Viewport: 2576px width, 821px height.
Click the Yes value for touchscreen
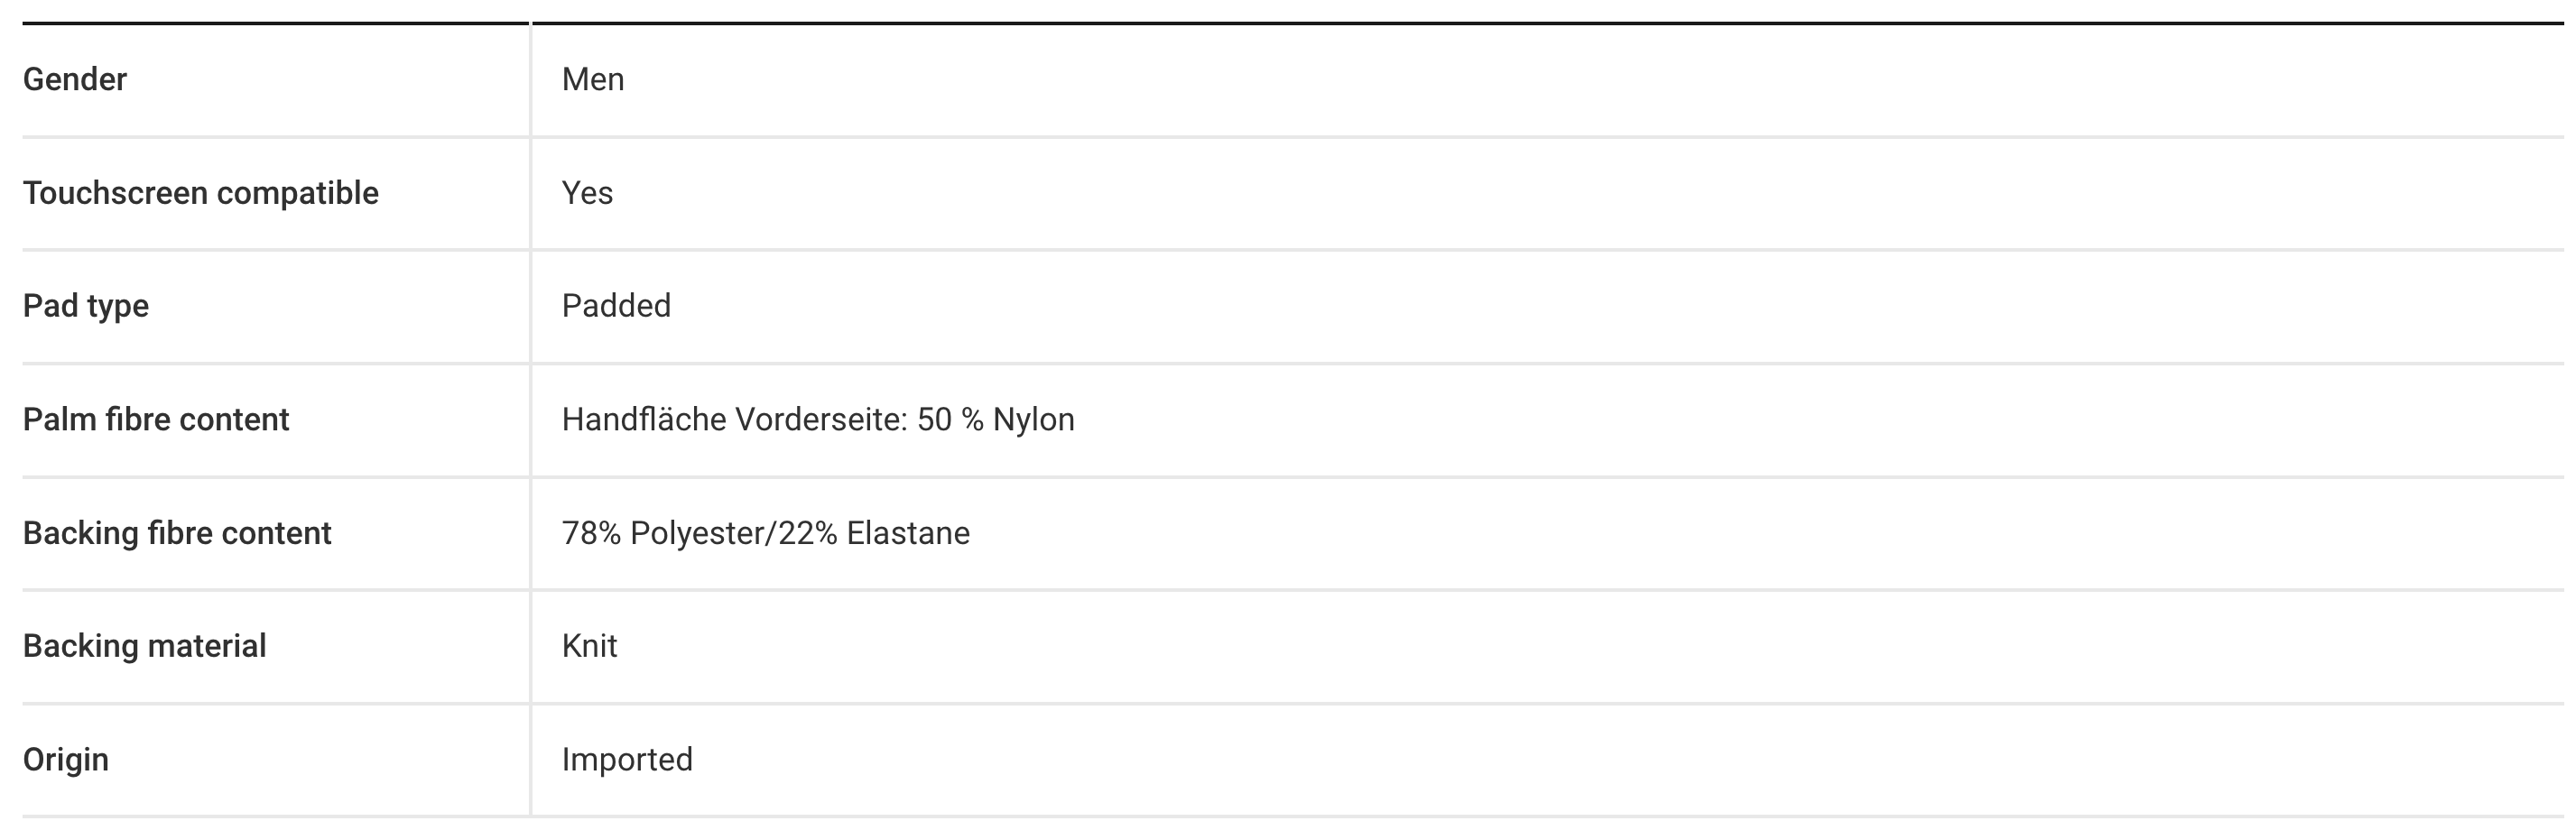[x=587, y=193]
